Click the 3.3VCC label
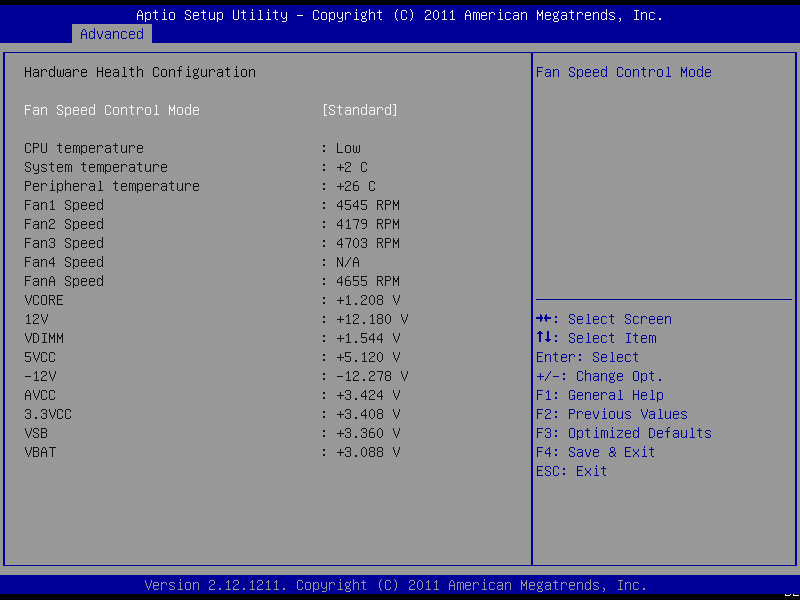The width and height of the screenshot is (800, 600). tap(48, 414)
